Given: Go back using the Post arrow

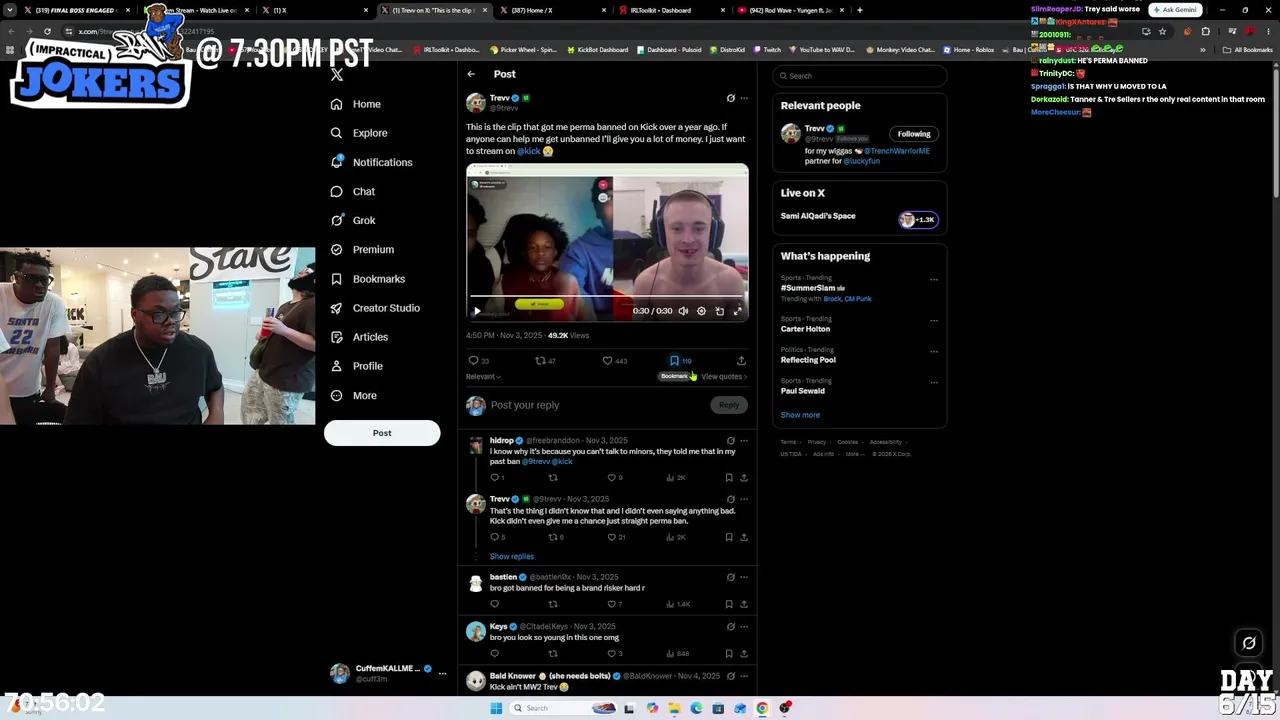Looking at the screenshot, I should [x=471, y=74].
